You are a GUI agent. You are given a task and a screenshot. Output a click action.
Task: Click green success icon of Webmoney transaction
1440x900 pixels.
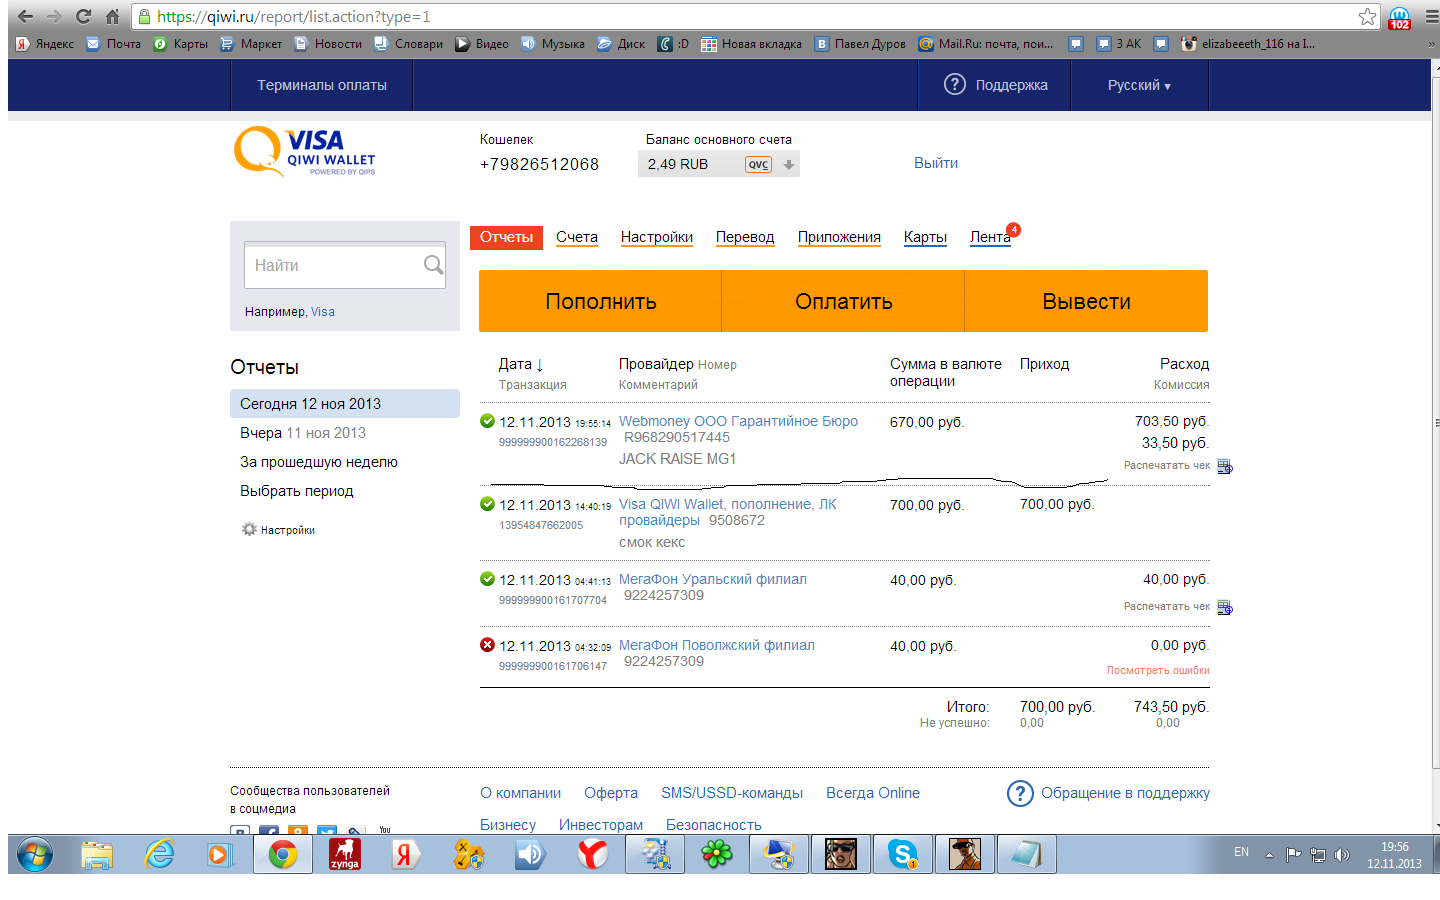click(487, 421)
